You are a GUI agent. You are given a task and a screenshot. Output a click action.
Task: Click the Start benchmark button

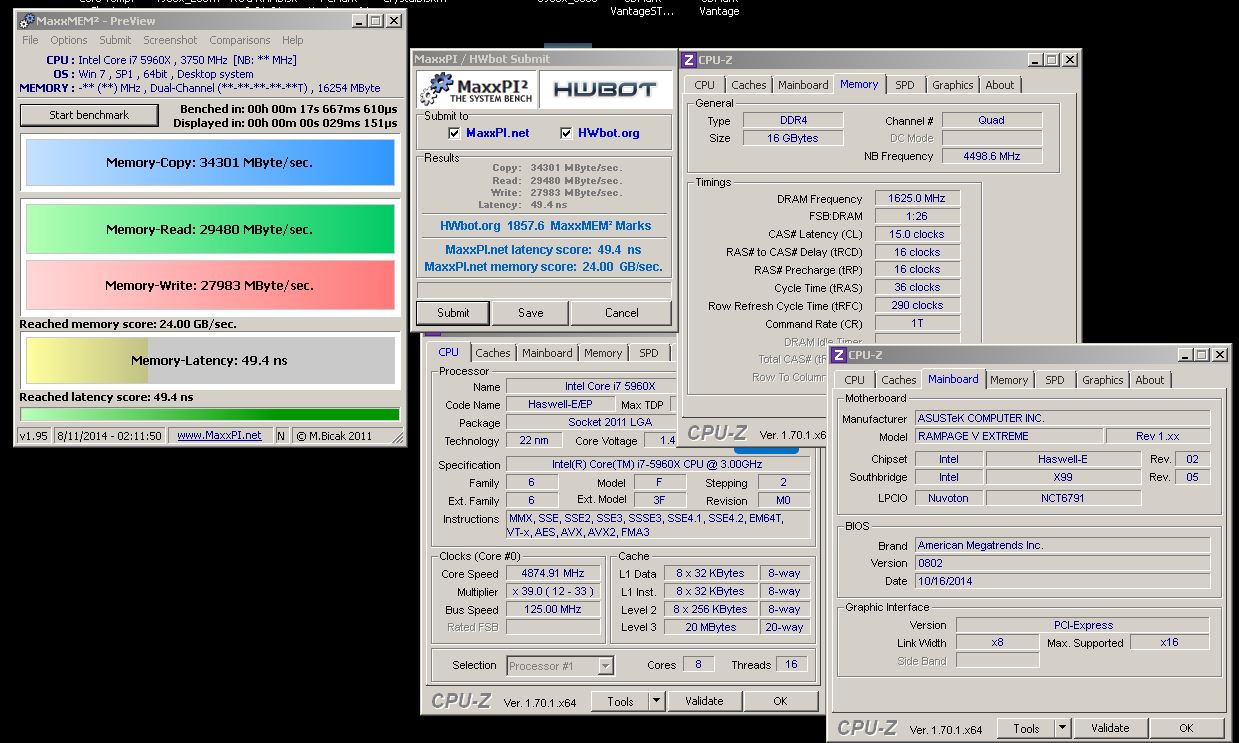[x=89, y=115]
